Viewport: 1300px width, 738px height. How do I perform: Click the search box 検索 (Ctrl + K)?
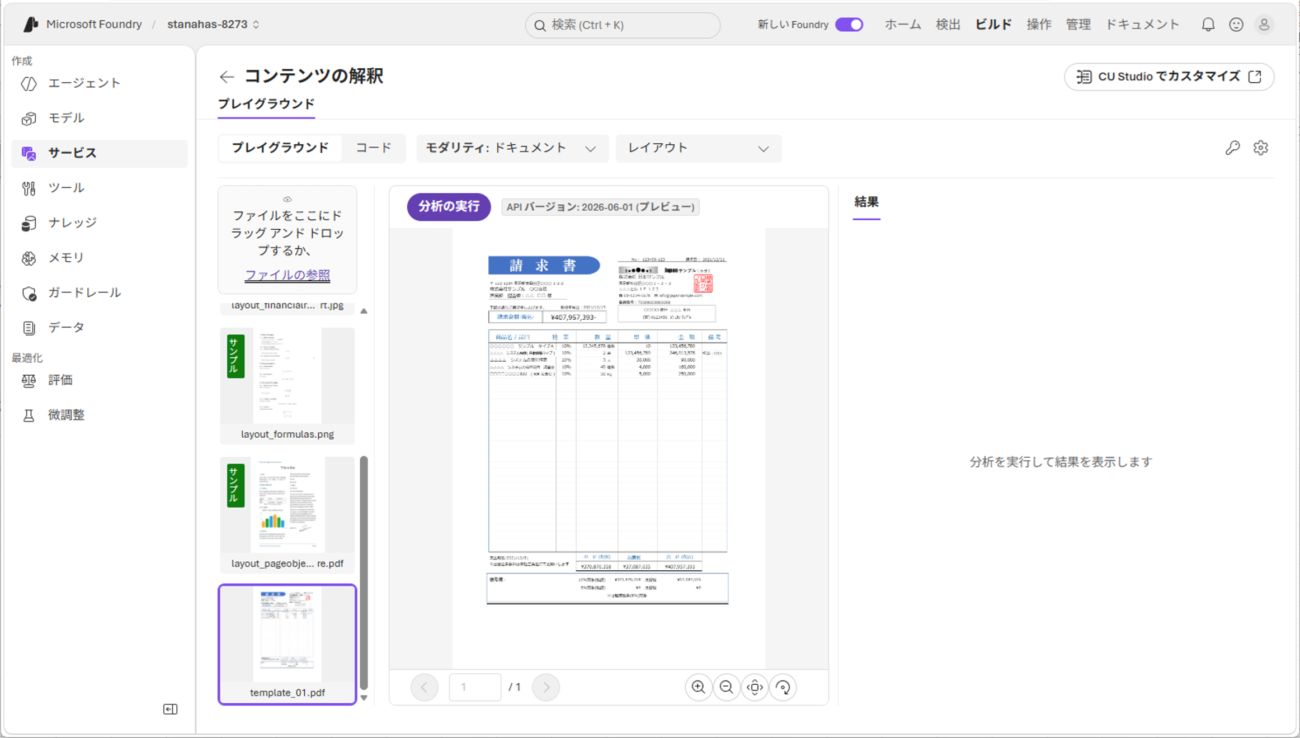623,25
